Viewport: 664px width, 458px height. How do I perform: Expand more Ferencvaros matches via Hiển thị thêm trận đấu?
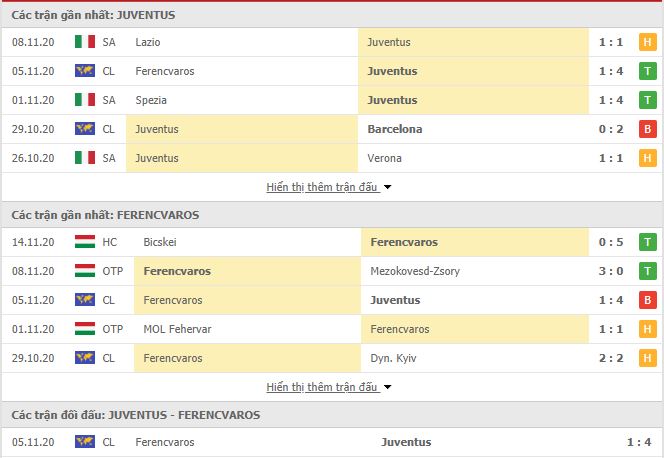point(322,387)
